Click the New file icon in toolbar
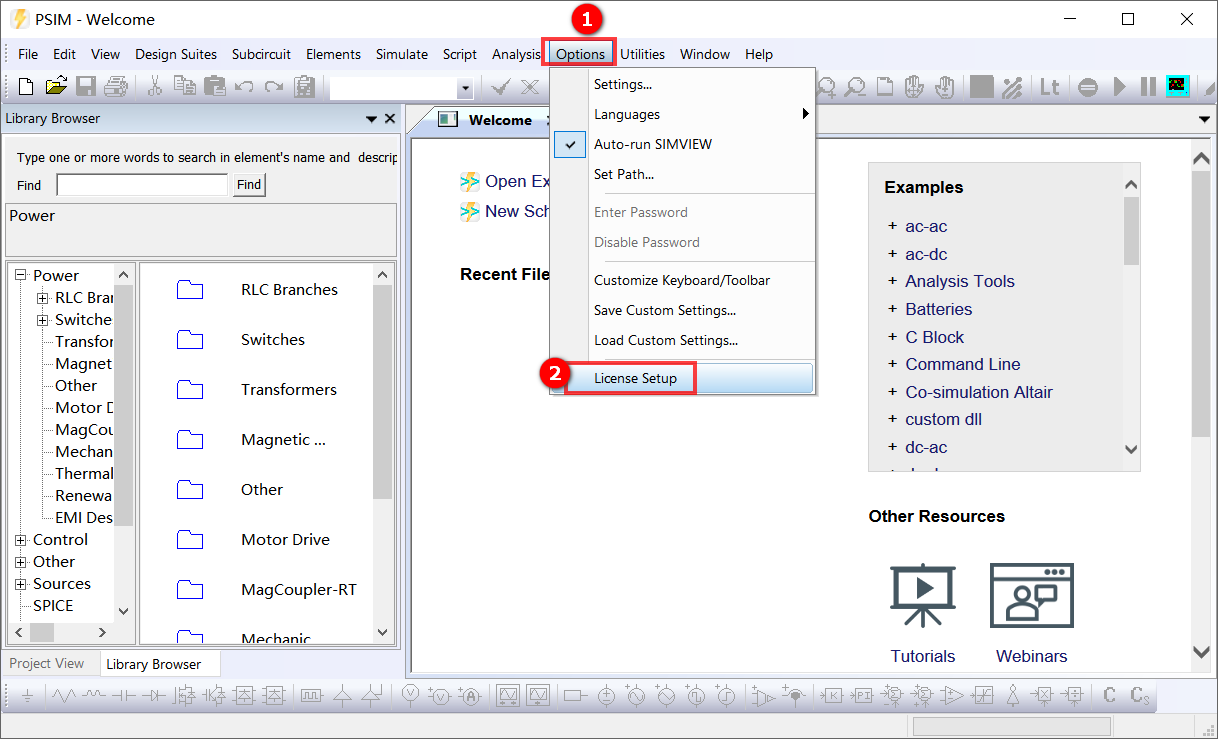Screen dimensions: 1218x739 click(26, 87)
